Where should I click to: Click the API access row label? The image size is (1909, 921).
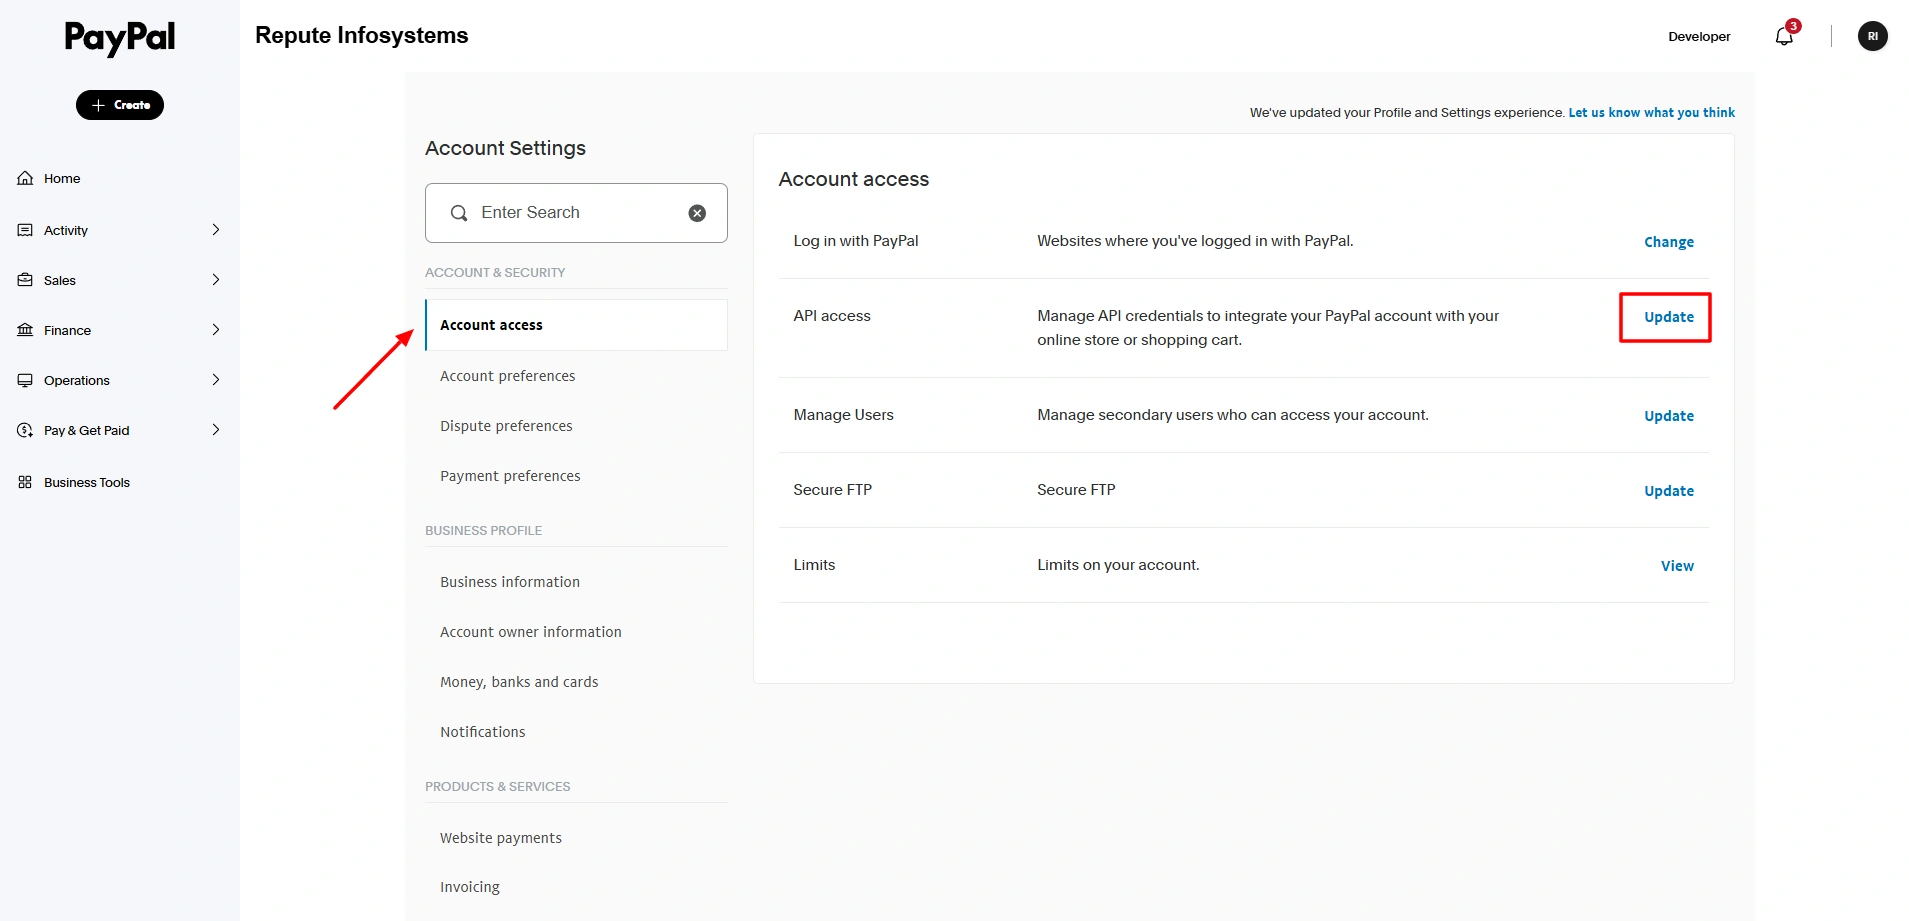pyautogui.click(x=832, y=316)
